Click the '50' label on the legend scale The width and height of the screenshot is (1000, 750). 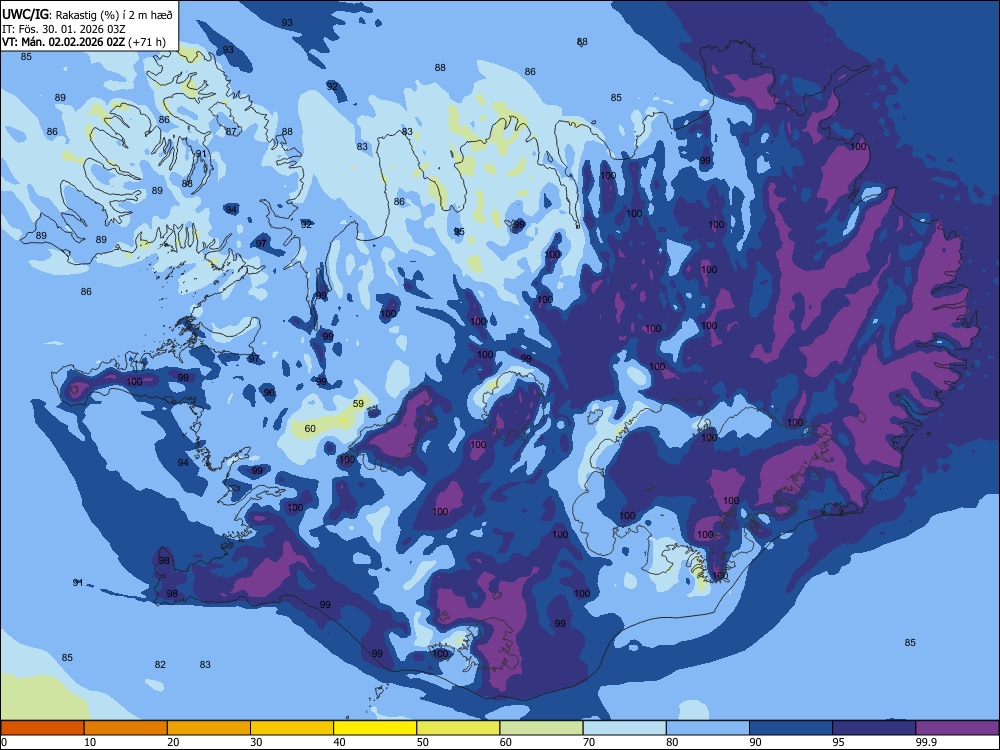click(x=423, y=742)
